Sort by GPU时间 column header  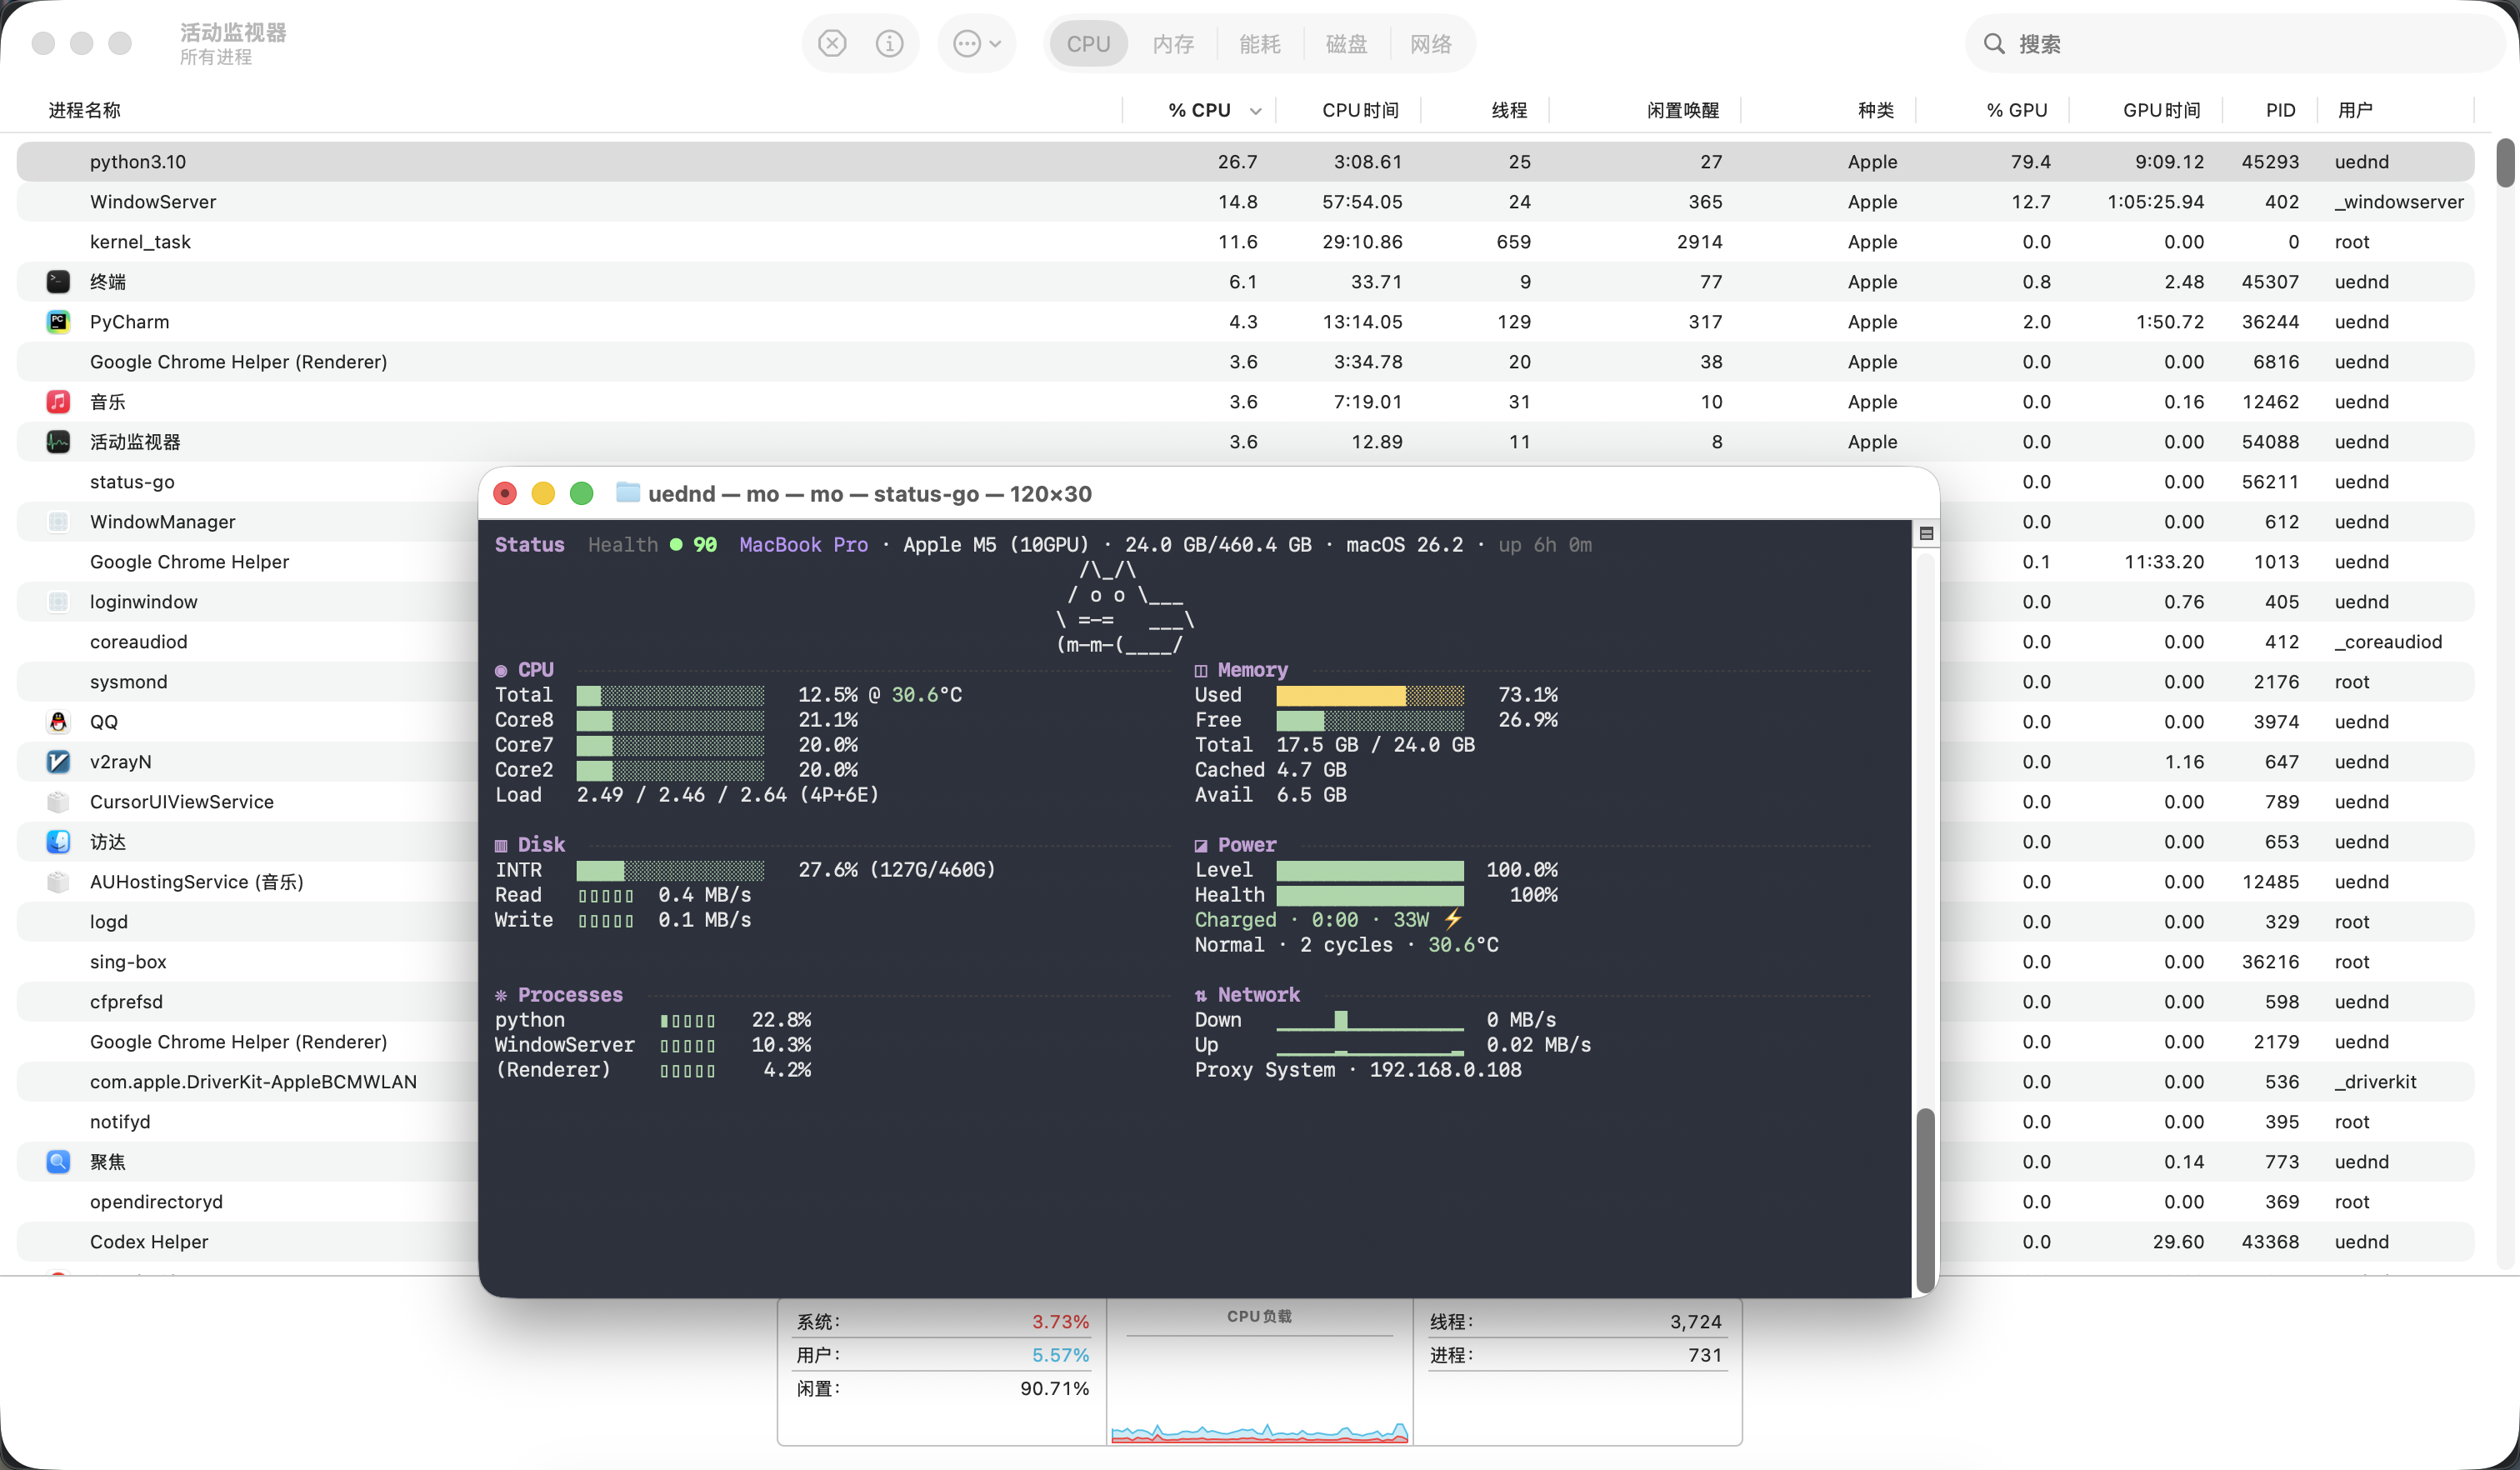[2161, 110]
